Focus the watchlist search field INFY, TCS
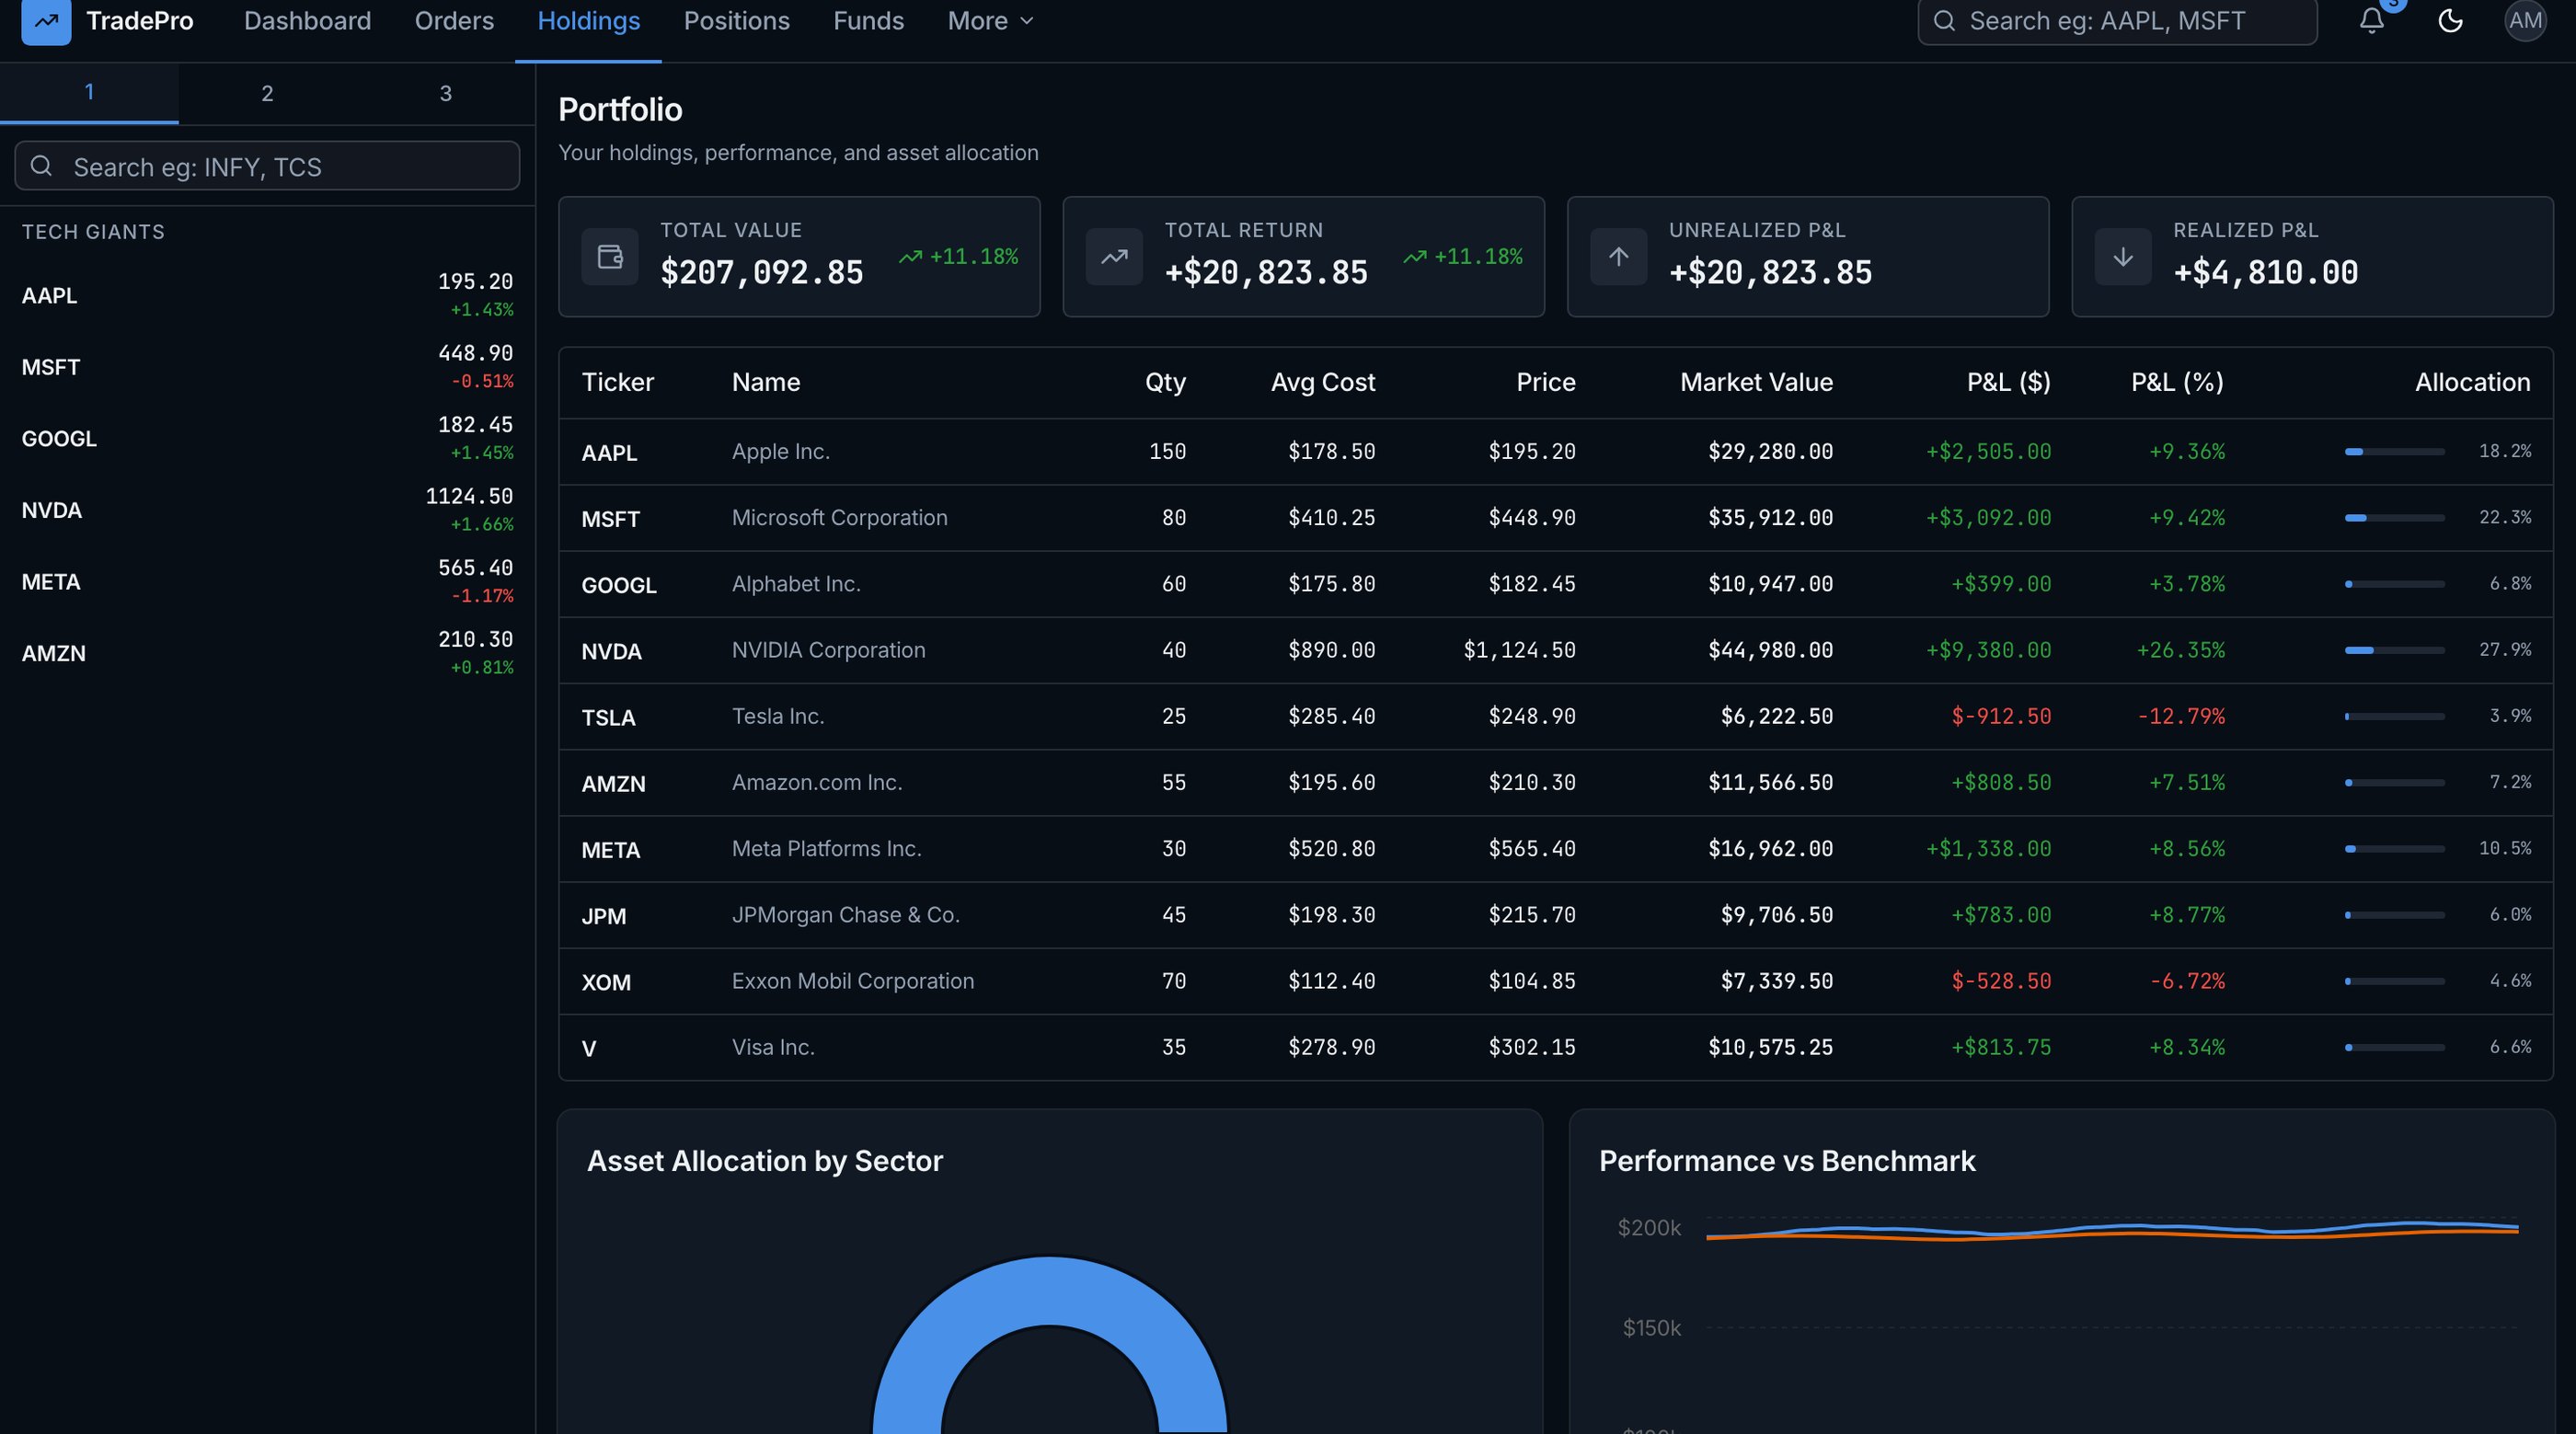 (x=267, y=166)
